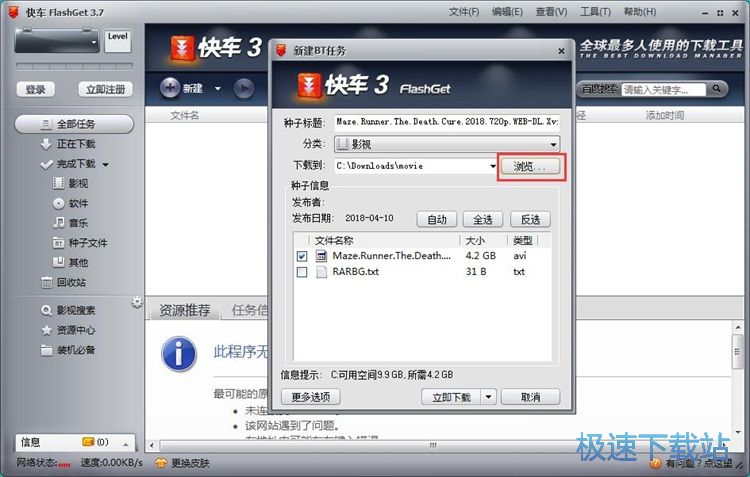Open the 资源中心 star icon
The width and height of the screenshot is (750, 477).
click(x=46, y=330)
